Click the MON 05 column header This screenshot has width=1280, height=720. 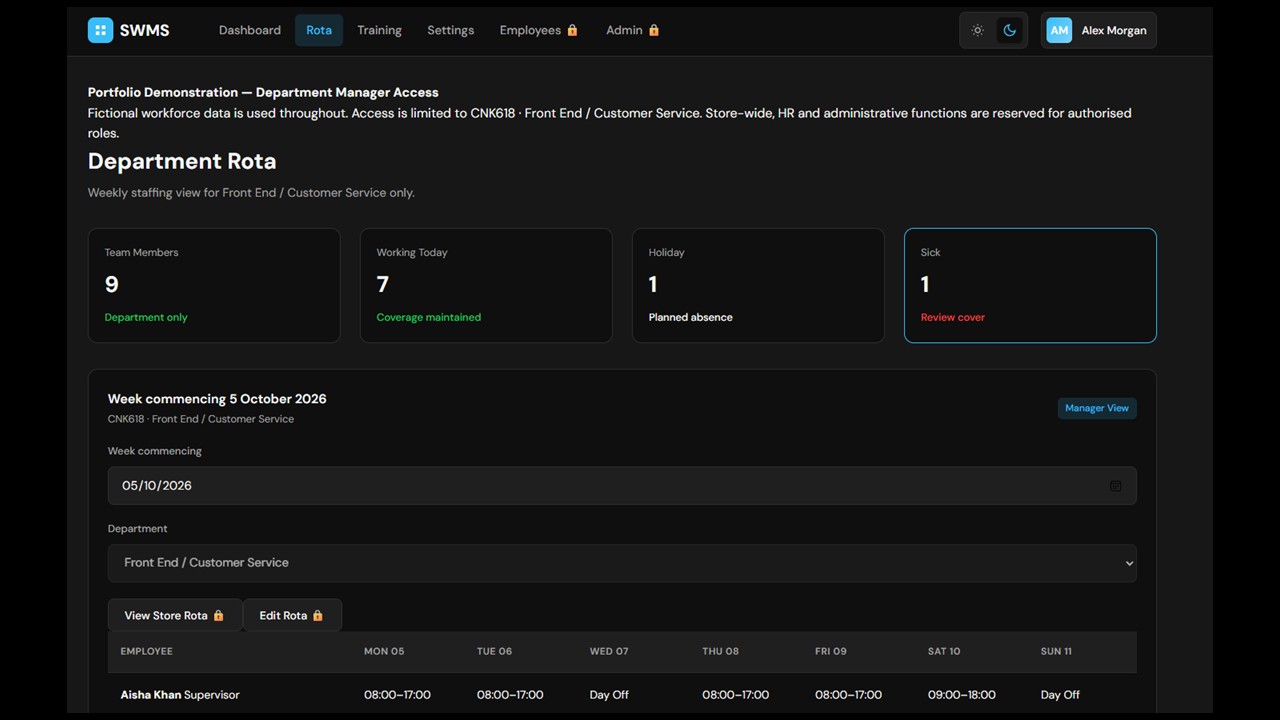[x=384, y=651]
